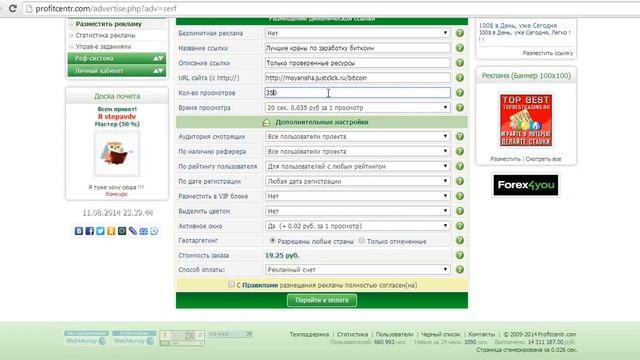Open Активное окно dropdown

(357, 226)
